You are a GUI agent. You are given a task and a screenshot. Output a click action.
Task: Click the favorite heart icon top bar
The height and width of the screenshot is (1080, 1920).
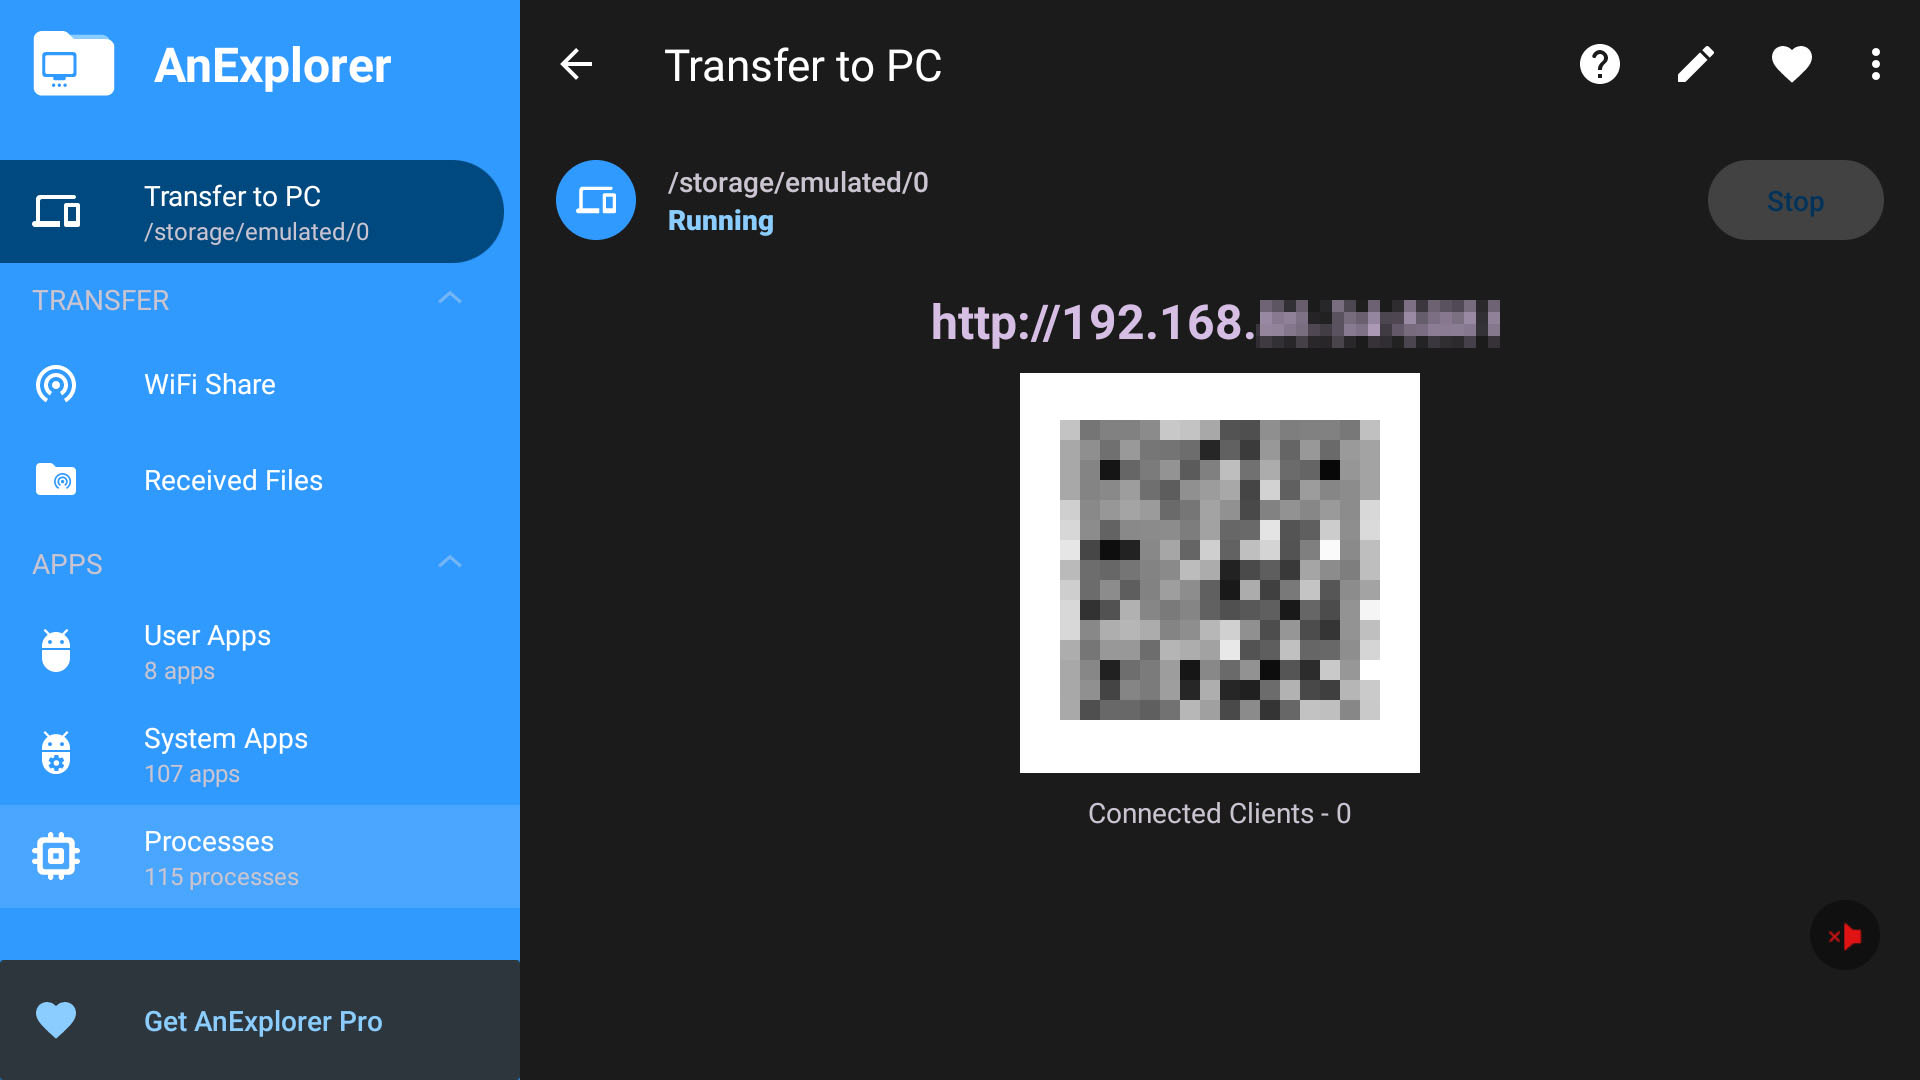pyautogui.click(x=1791, y=65)
